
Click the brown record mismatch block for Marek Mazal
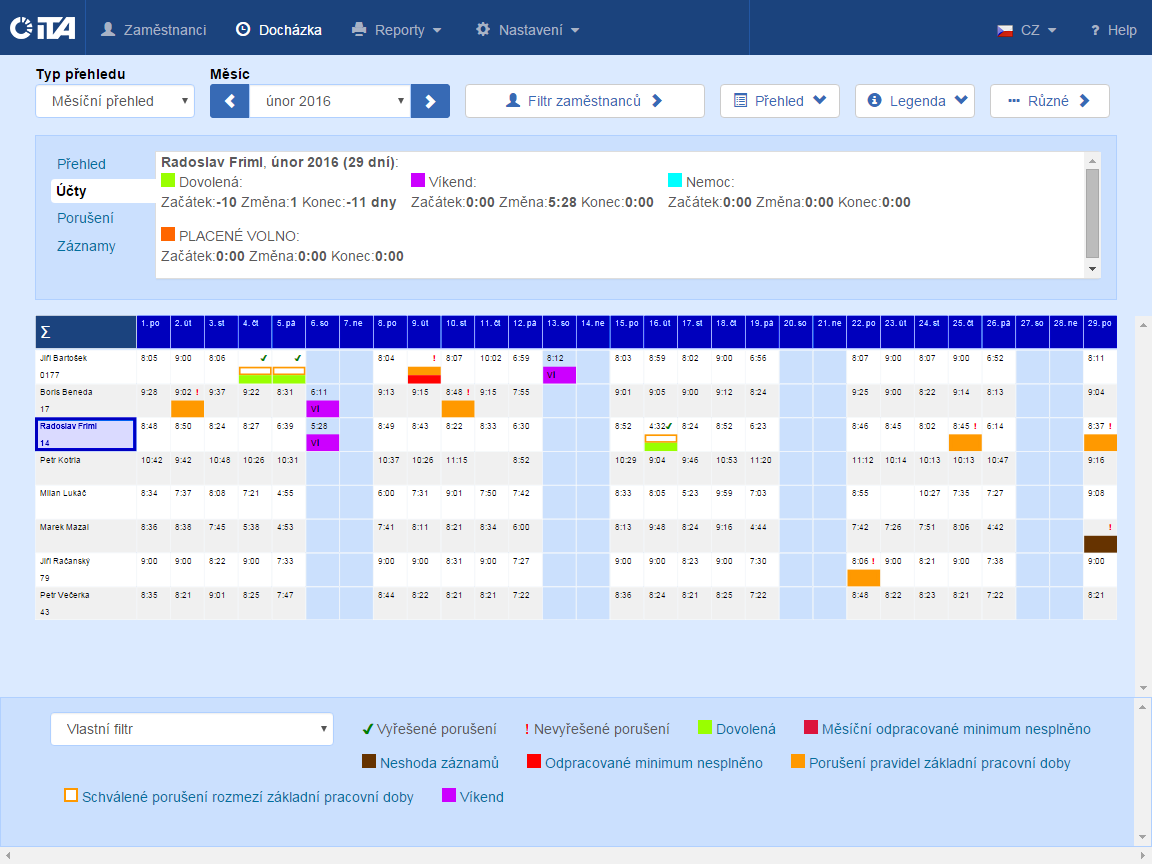1100,544
